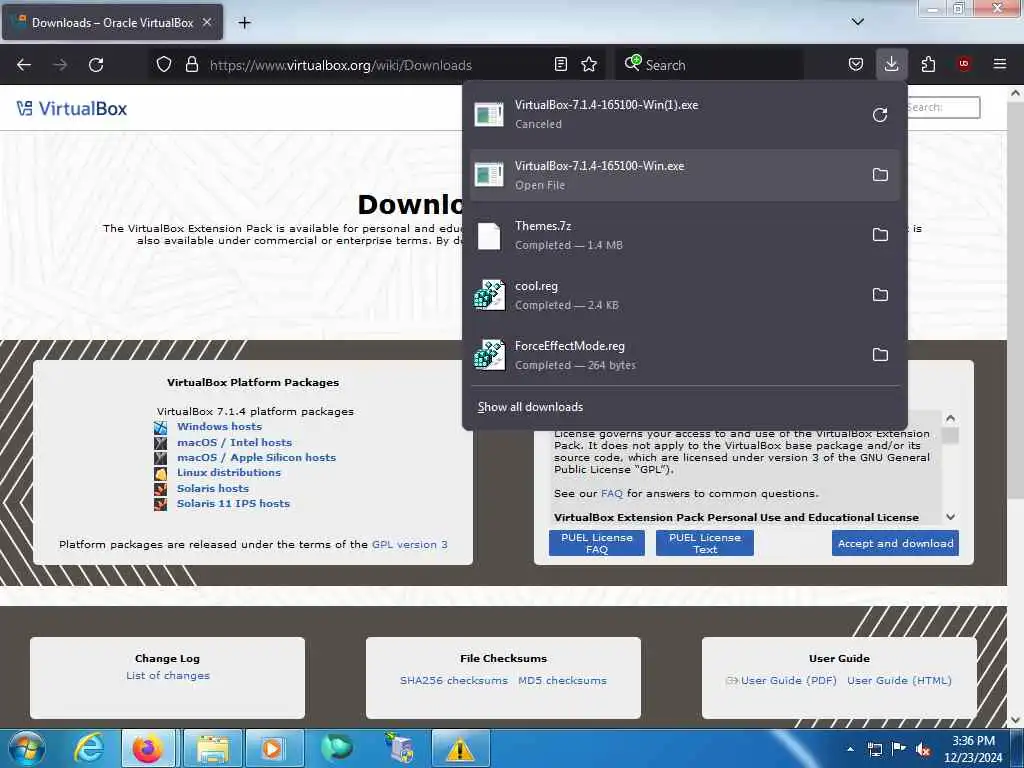Click the FAQ link in license text

click(611, 494)
